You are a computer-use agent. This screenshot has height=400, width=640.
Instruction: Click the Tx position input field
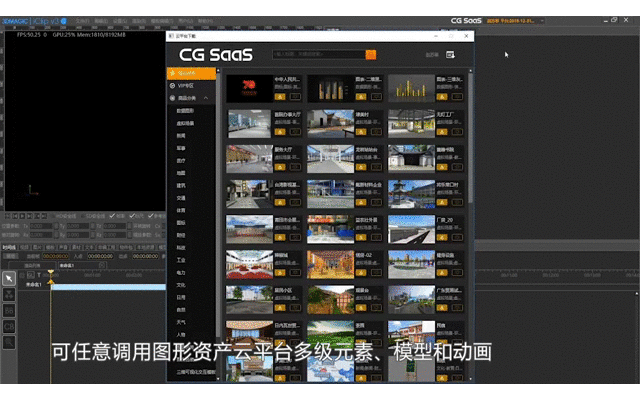[x=42, y=226]
